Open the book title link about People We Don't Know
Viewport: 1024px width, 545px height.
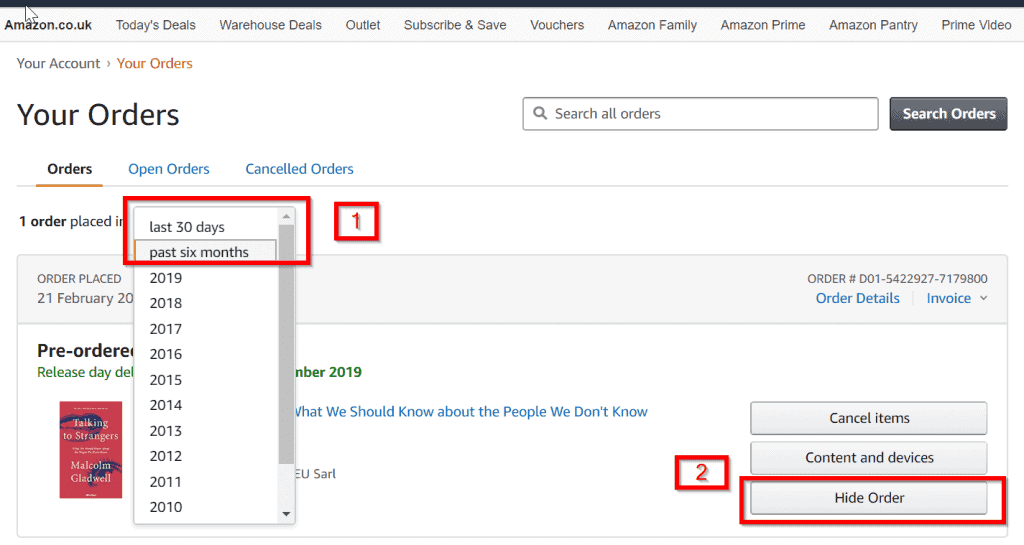(471, 412)
